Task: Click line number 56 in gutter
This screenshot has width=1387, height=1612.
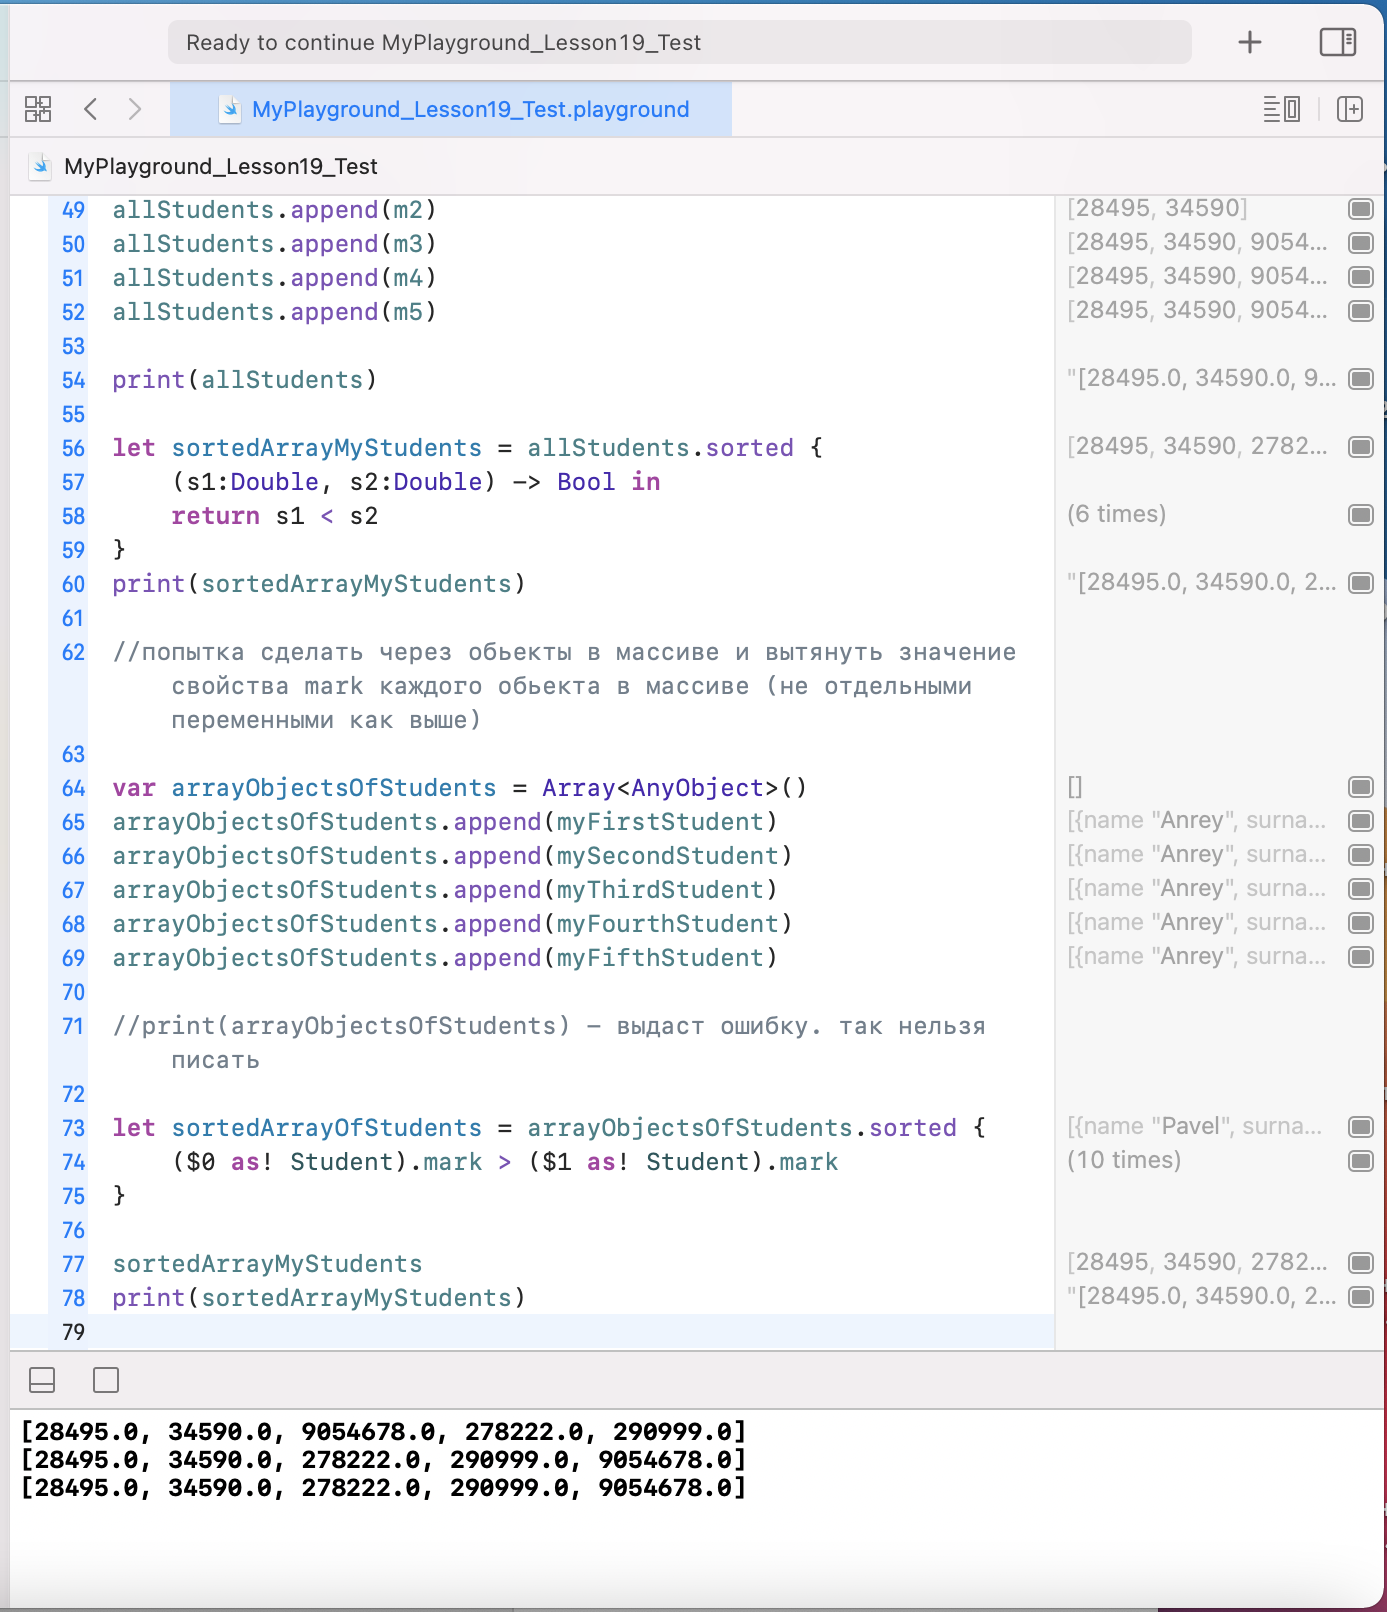Action: 73,448
